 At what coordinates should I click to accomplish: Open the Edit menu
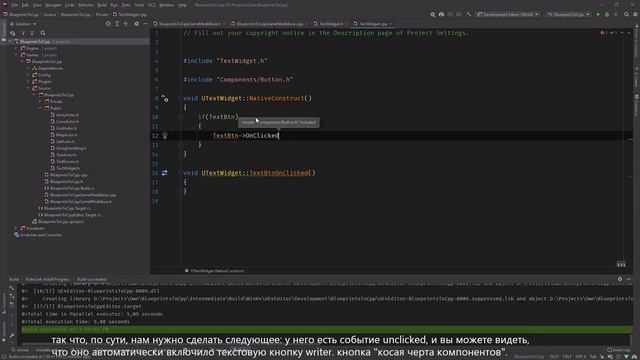25,5
